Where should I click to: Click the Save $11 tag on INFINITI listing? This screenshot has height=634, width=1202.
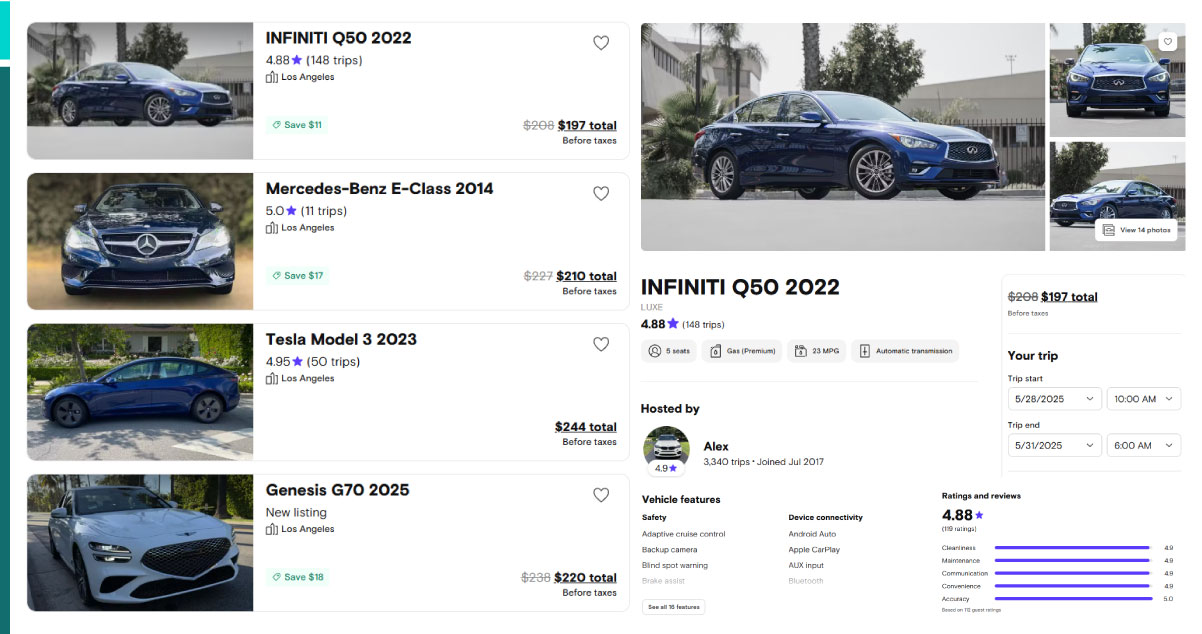point(297,125)
